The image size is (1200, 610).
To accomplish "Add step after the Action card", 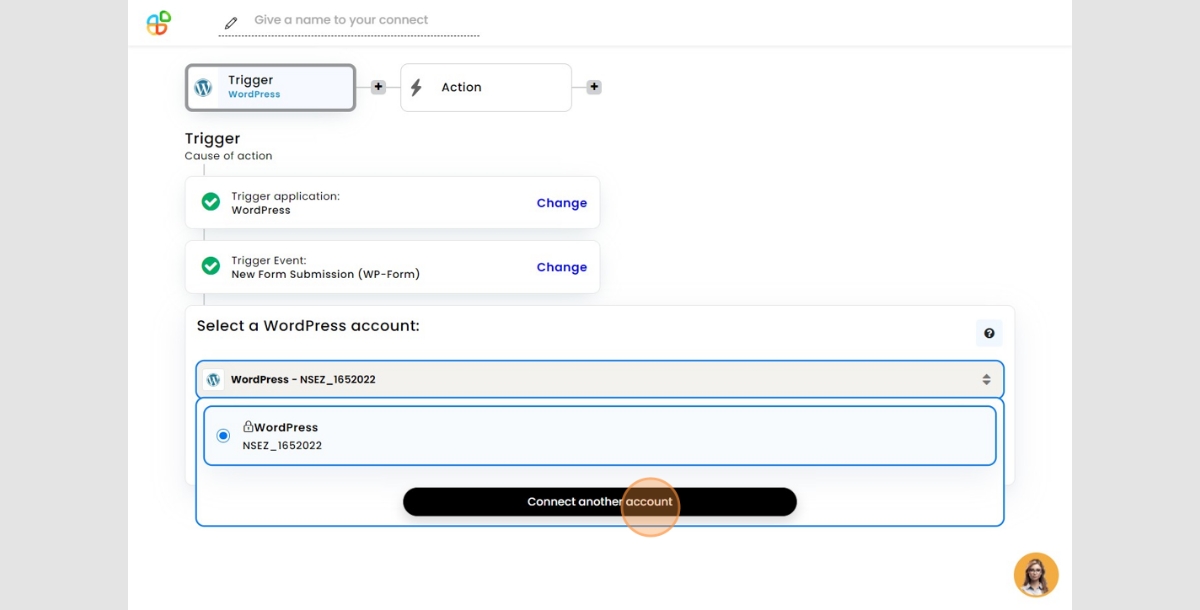I will (x=594, y=87).
